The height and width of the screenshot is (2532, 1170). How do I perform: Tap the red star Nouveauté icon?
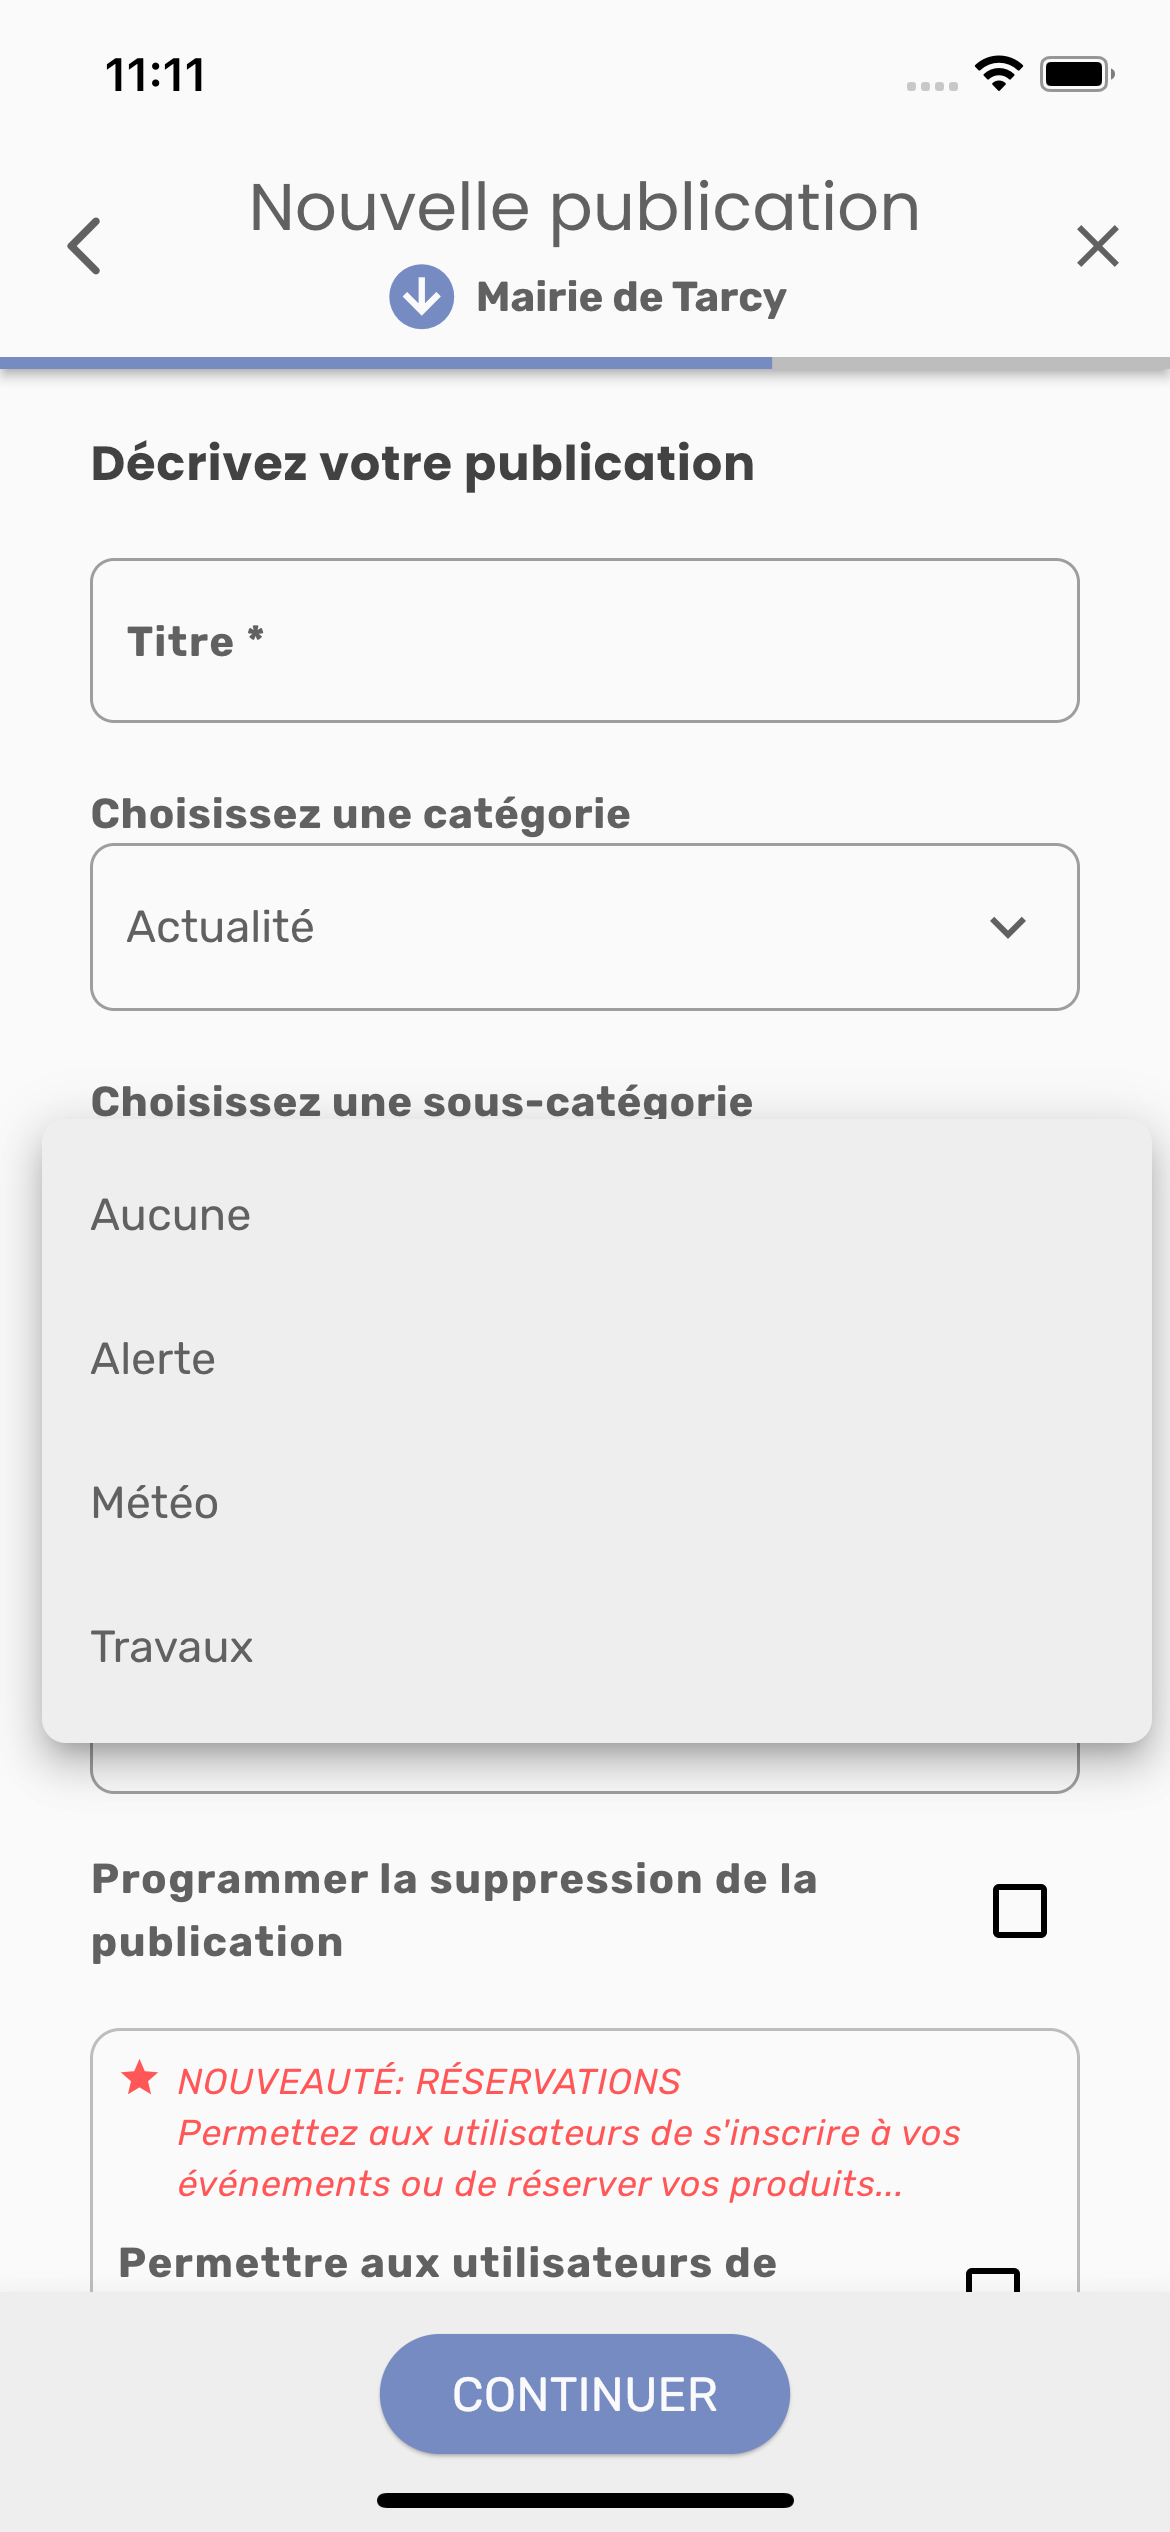point(140,2078)
